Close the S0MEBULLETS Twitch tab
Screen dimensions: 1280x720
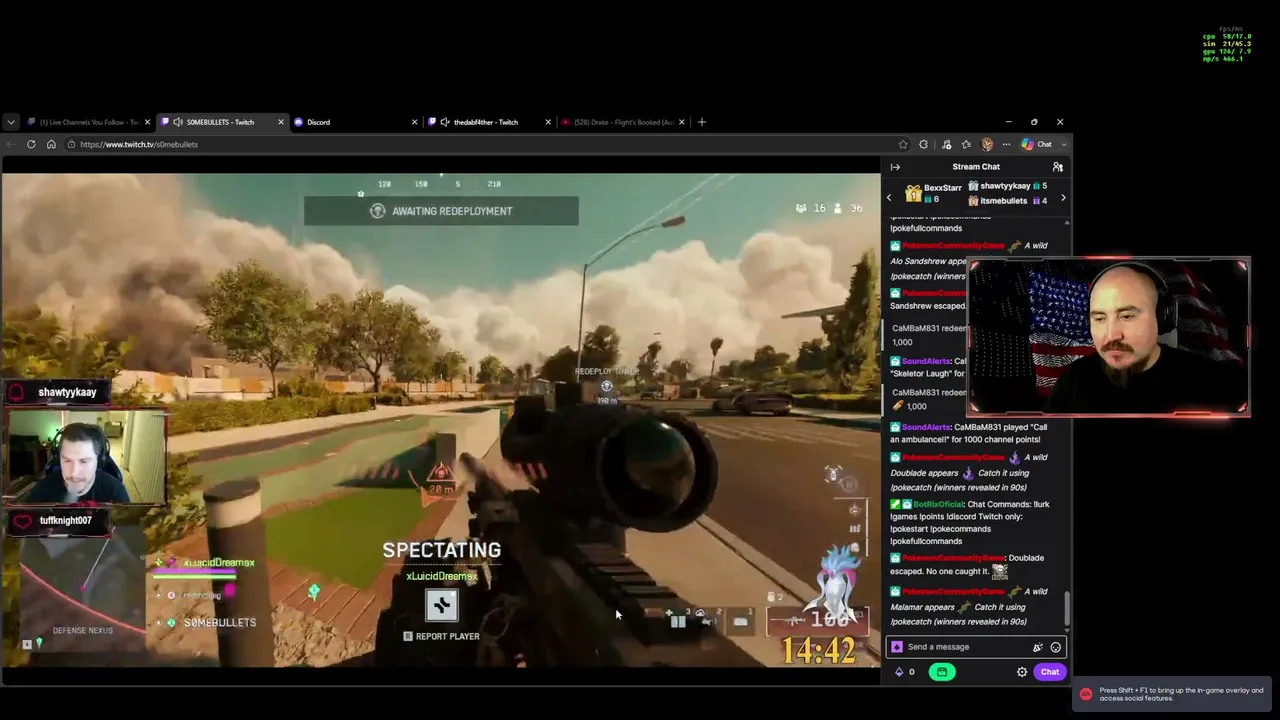281,122
